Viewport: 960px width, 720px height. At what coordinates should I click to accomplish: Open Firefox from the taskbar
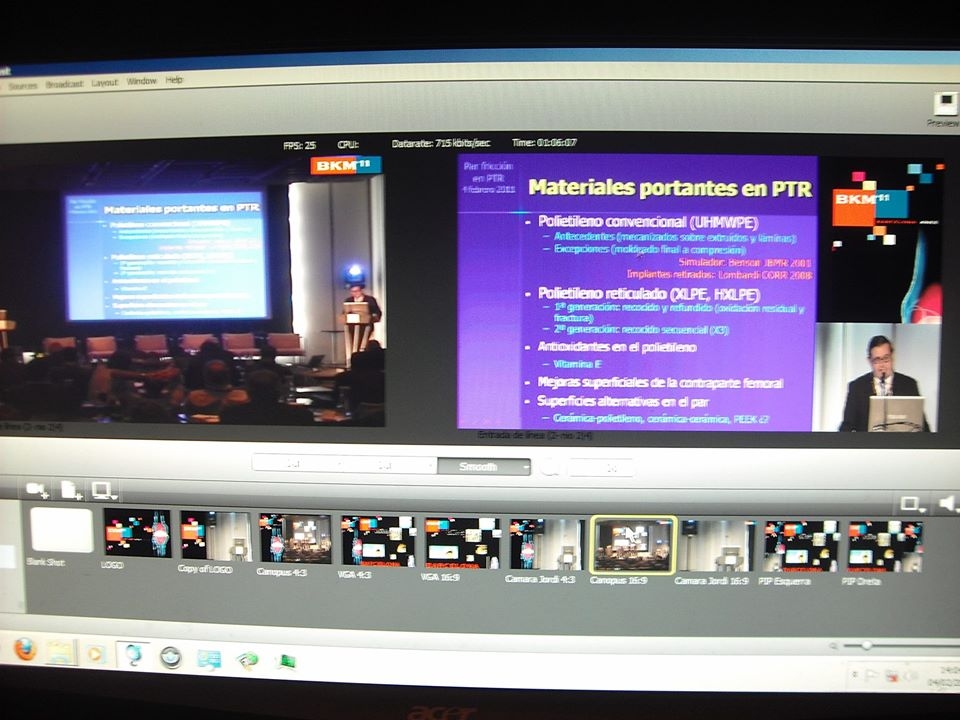pyautogui.click(x=24, y=650)
